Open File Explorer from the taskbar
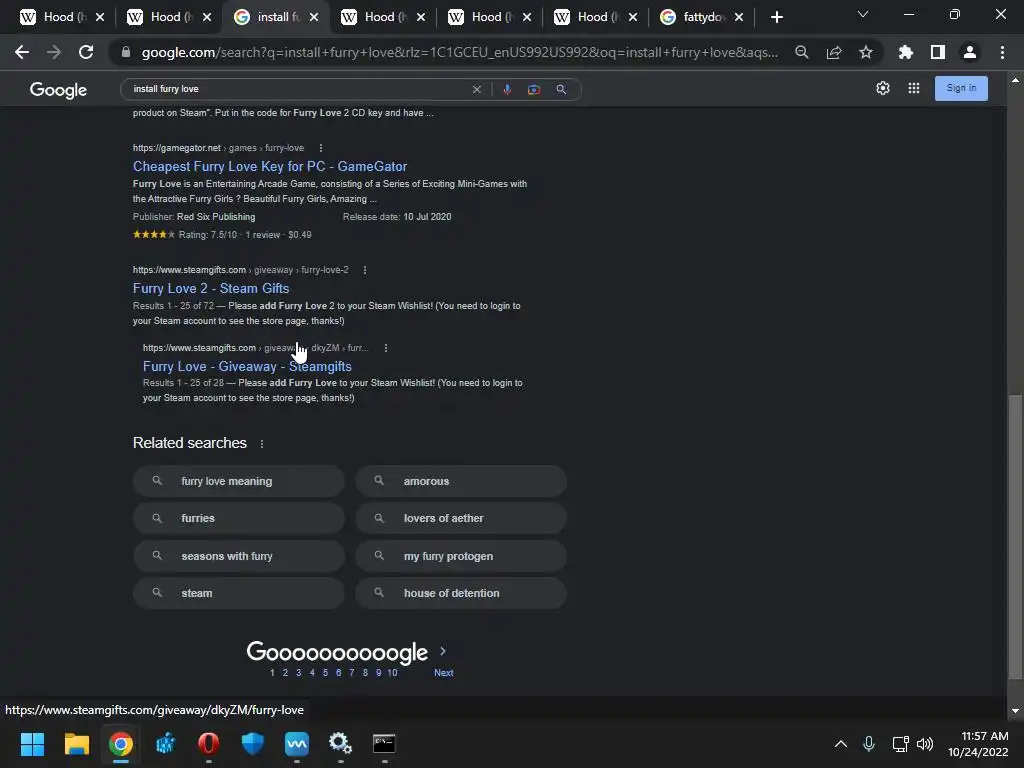This screenshot has width=1024, height=768. tap(76, 744)
